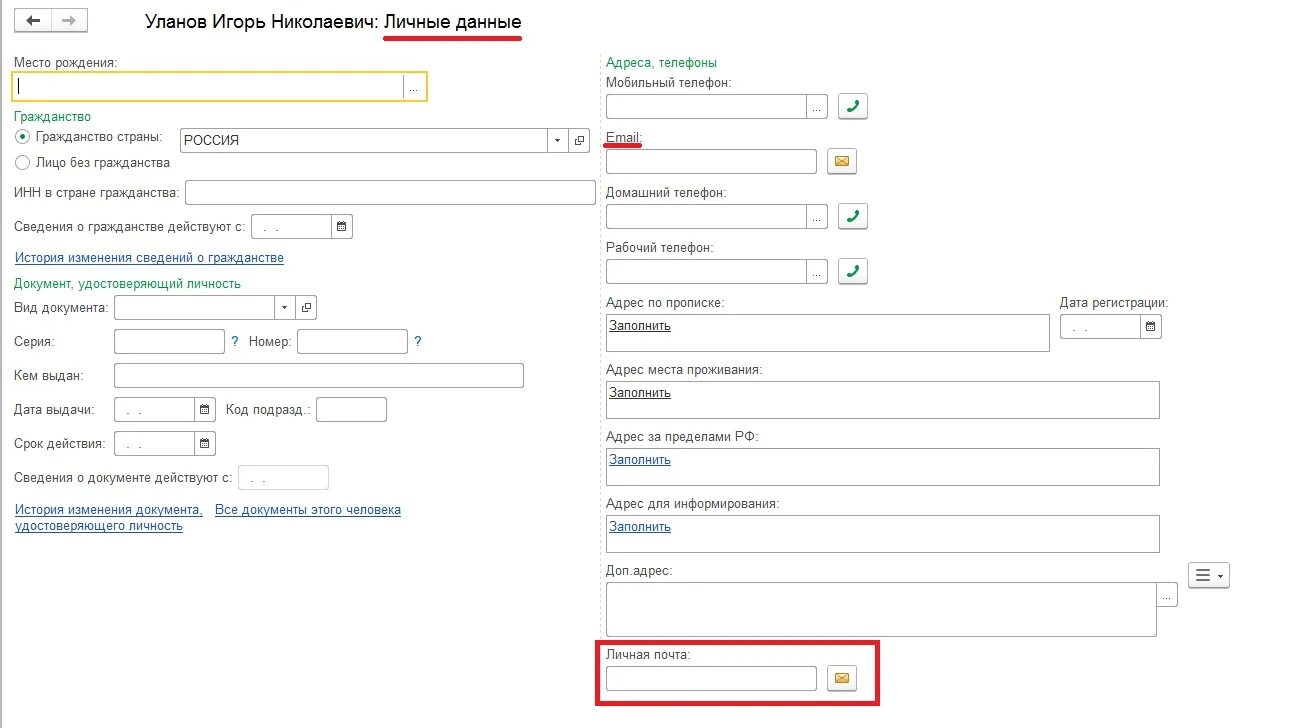Click into the ИНН в стране гражданства field
The height and width of the screenshot is (728, 1303).
[x=390, y=192]
